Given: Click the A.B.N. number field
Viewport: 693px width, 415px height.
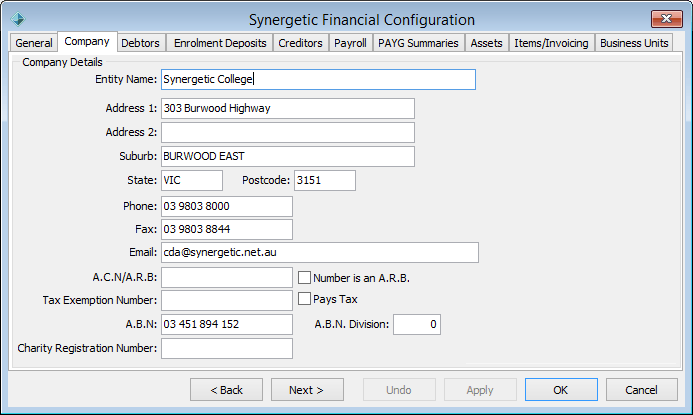Looking at the screenshot, I should 227,324.
